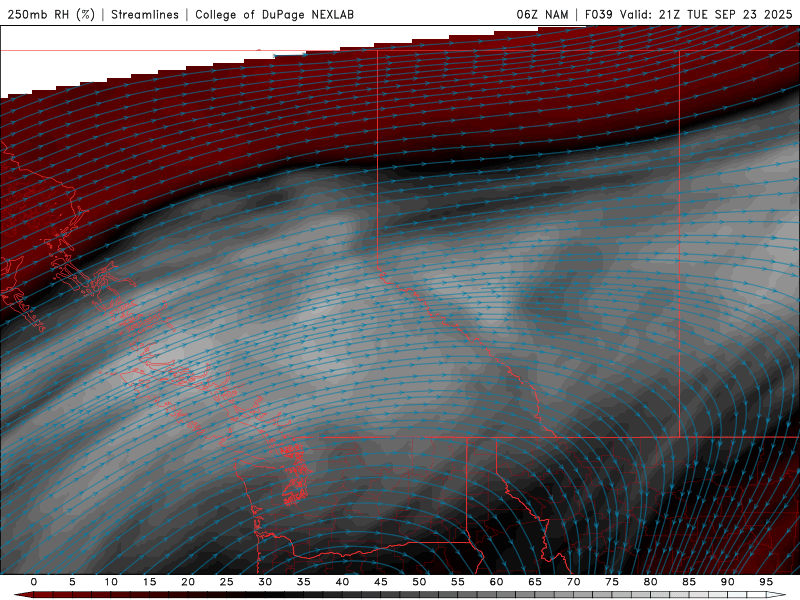This screenshot has width=800, height=600.
Task: Click the '06Z NAM' model run label
Action: point(542,14)
